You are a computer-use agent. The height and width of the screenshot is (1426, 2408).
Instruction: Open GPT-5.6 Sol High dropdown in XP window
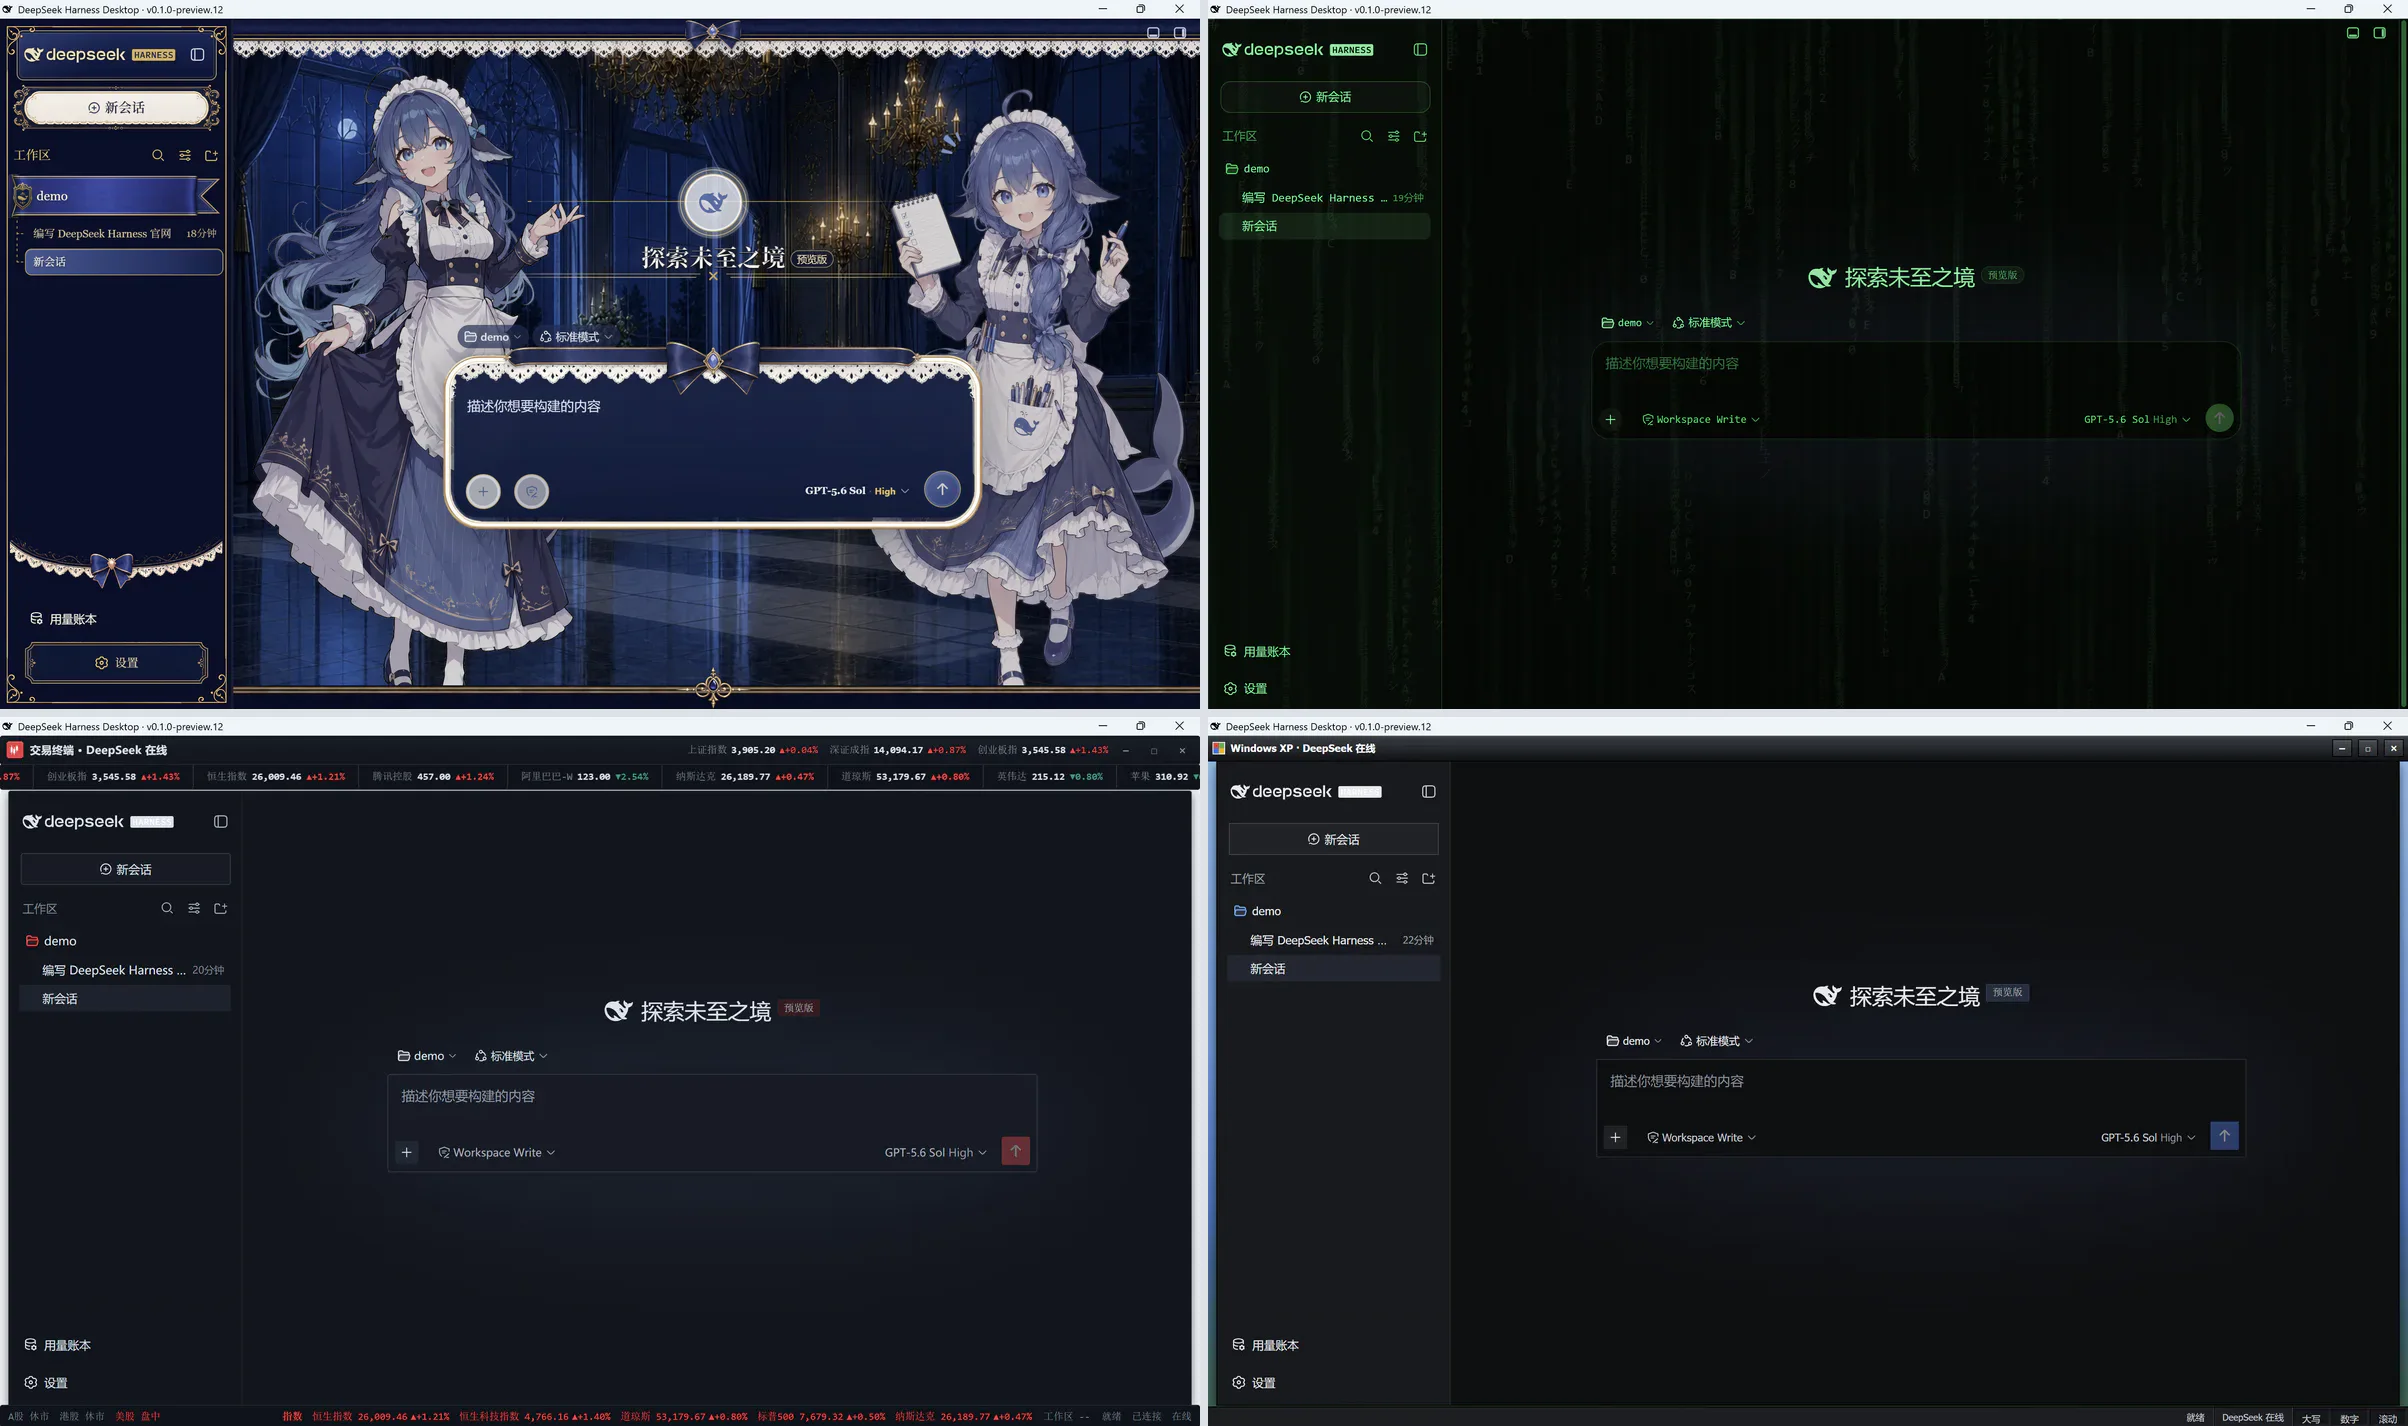click(x=2148, y=1137)
